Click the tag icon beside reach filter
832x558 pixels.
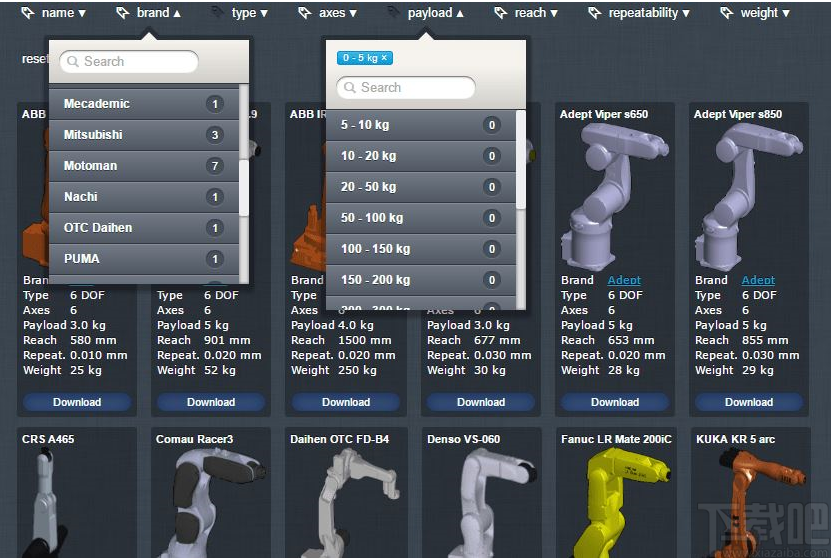coord(500,13)
